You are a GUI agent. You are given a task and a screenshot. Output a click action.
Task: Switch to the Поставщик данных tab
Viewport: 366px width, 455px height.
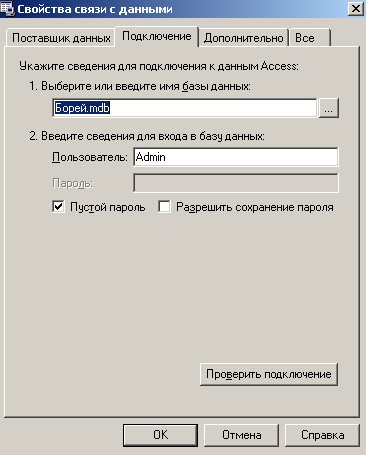coord(61,38)
